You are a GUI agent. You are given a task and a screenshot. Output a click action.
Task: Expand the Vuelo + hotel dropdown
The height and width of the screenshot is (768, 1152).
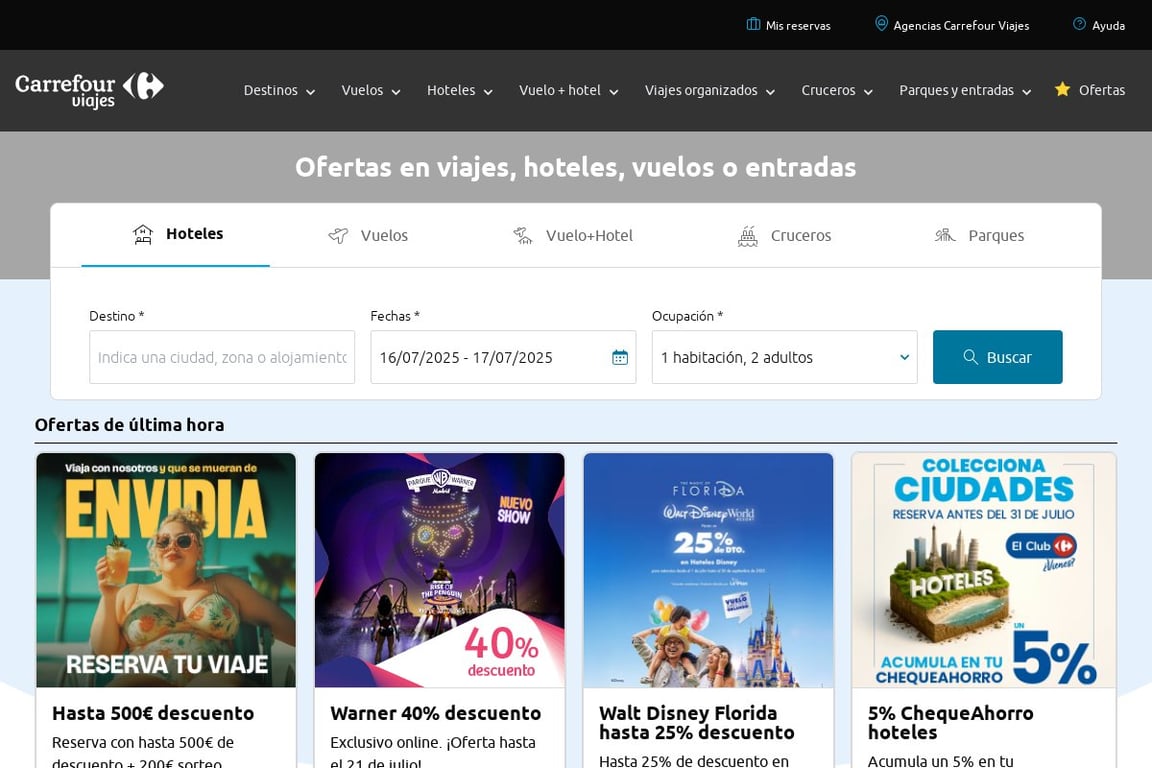tap(569, 90)
